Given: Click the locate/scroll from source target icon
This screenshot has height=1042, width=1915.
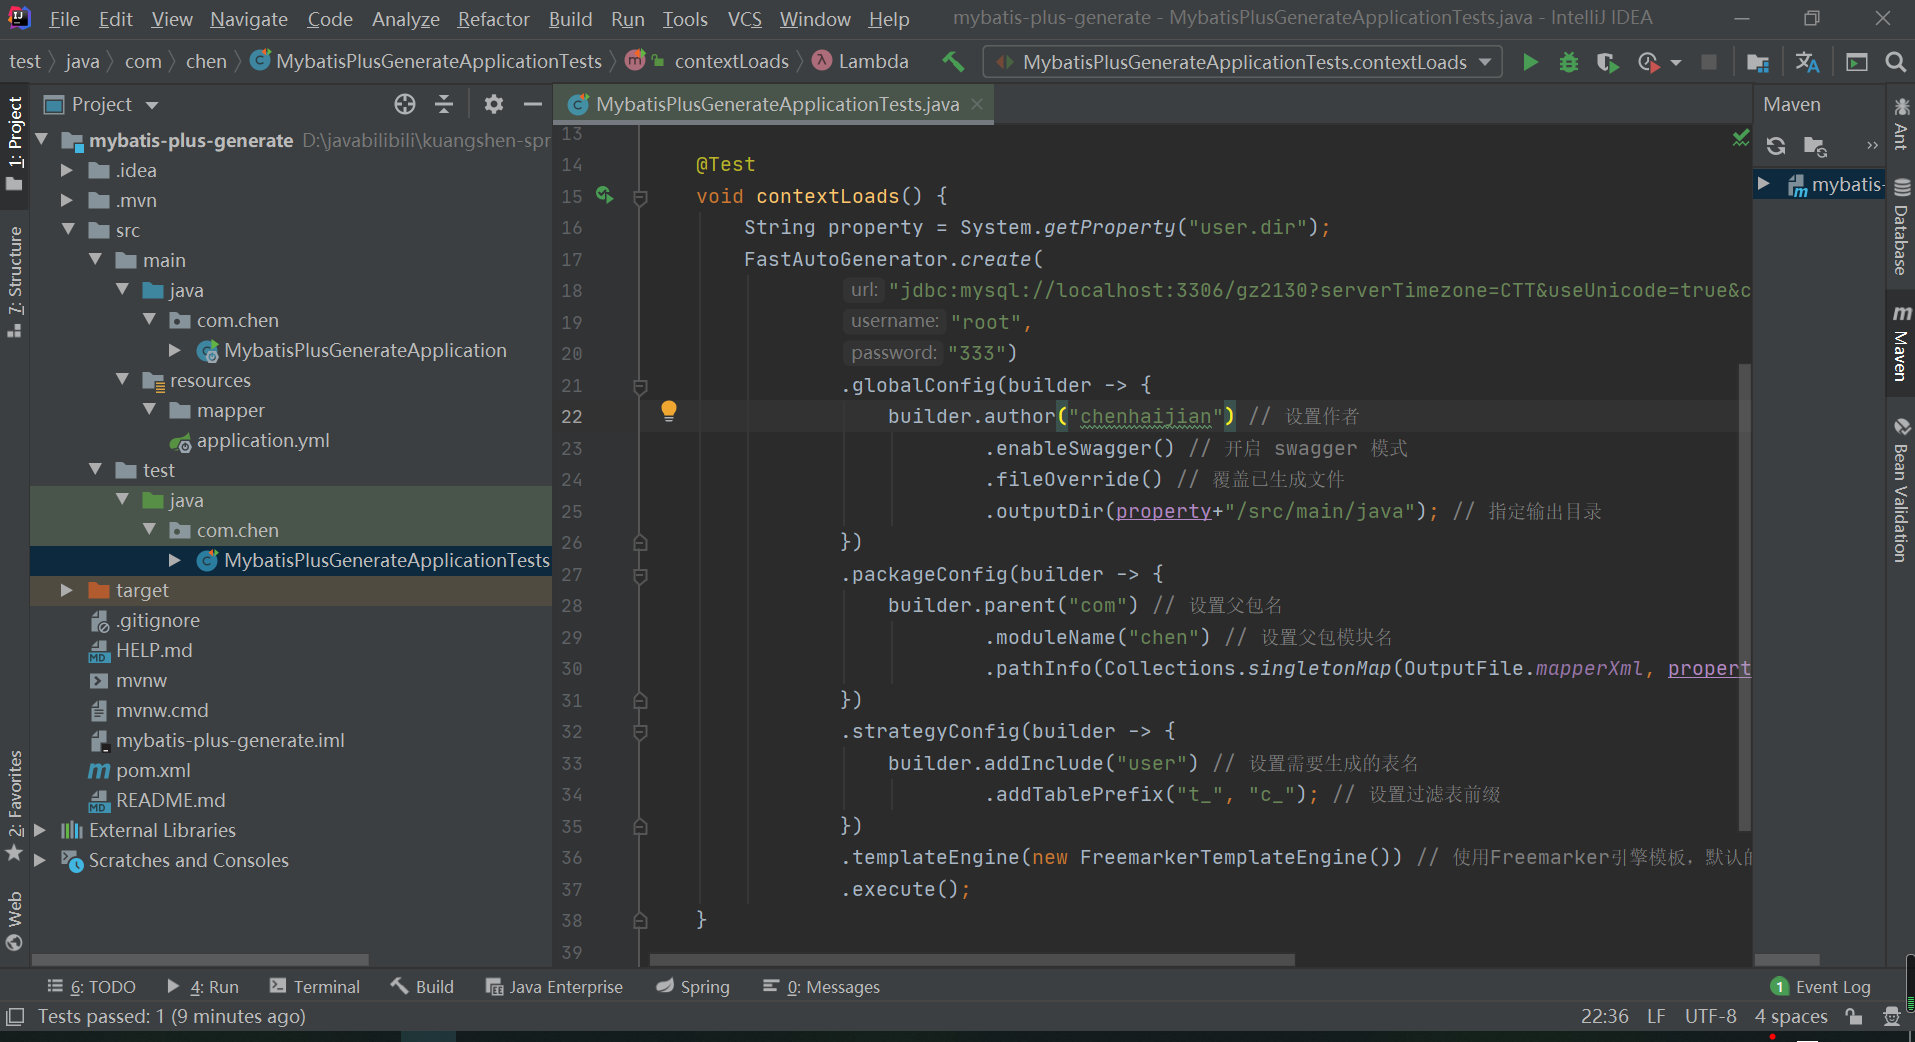Looking at the screenshot, I should click(404, 104).
